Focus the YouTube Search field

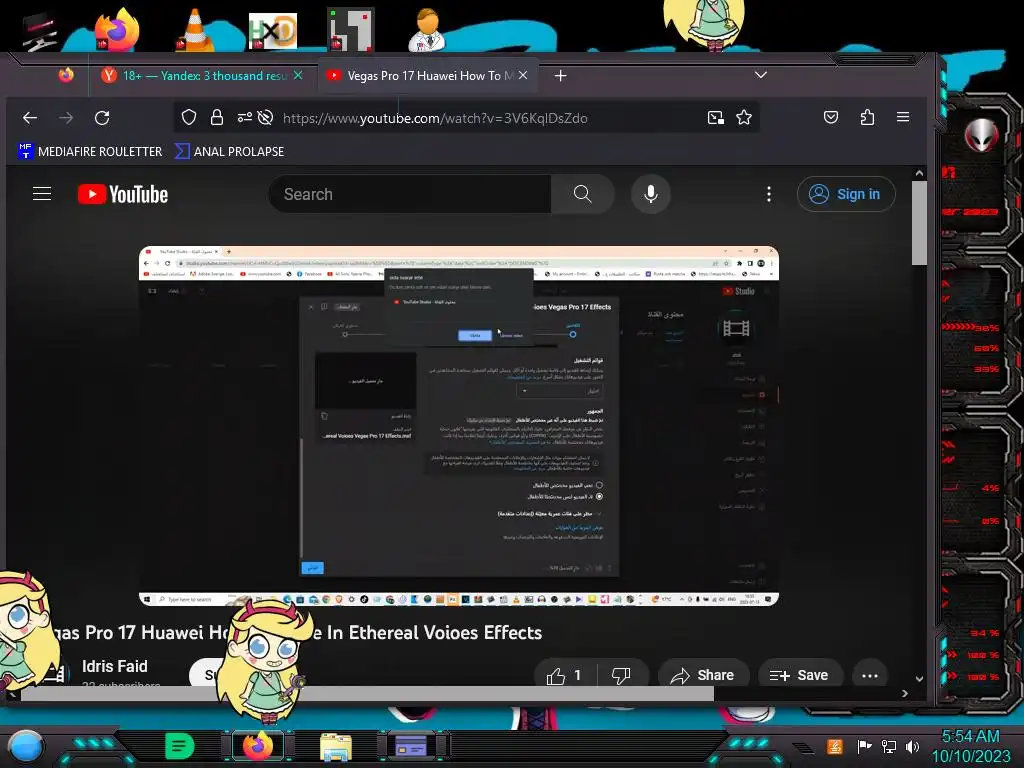pos(409,194)
